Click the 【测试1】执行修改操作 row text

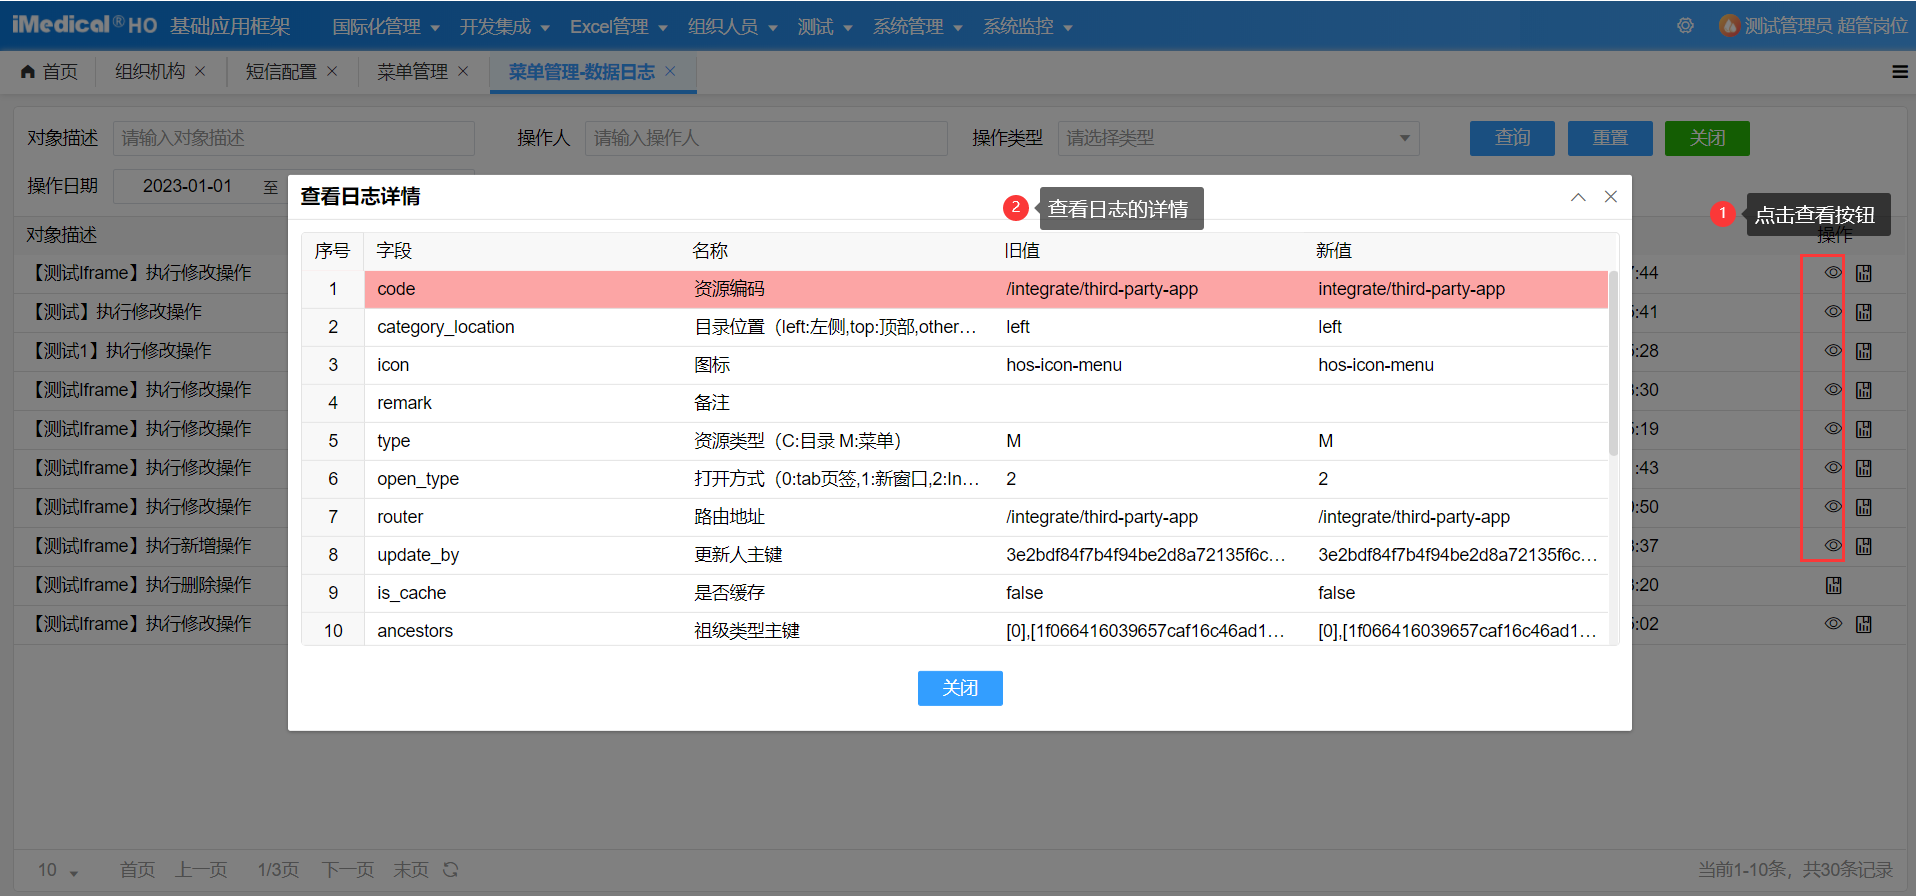(120, 351)
